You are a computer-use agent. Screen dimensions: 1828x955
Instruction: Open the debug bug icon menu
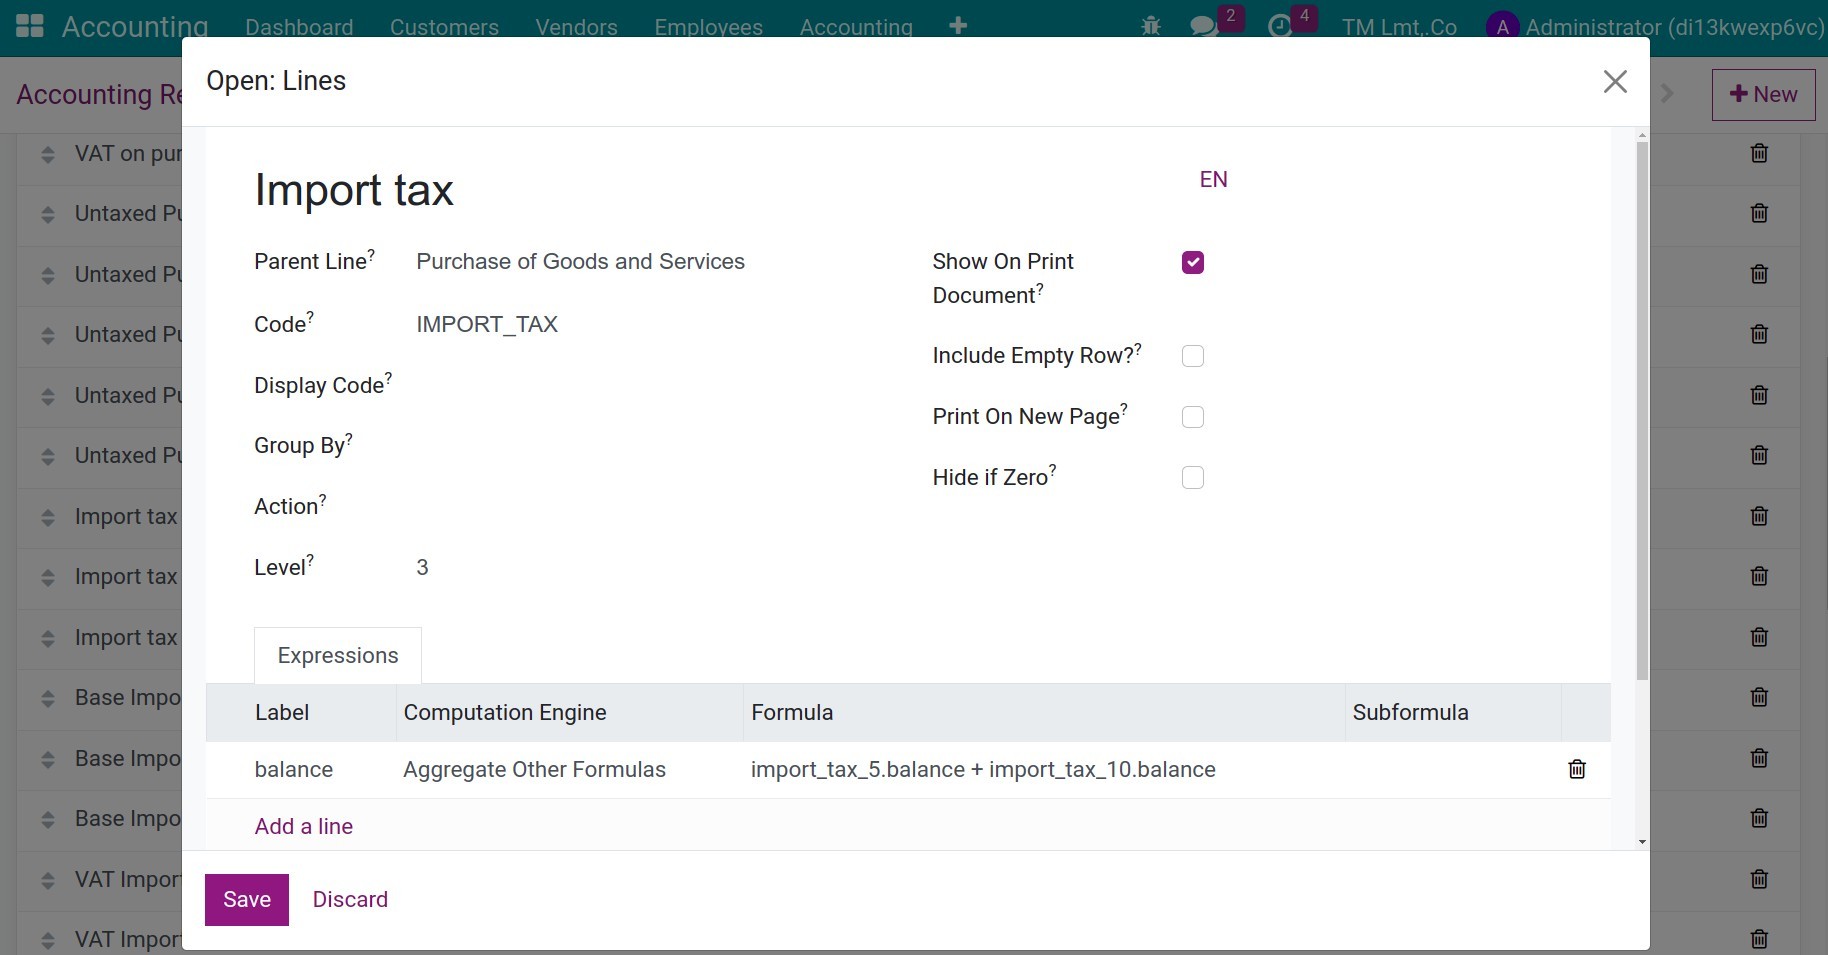click(1151, 27)
